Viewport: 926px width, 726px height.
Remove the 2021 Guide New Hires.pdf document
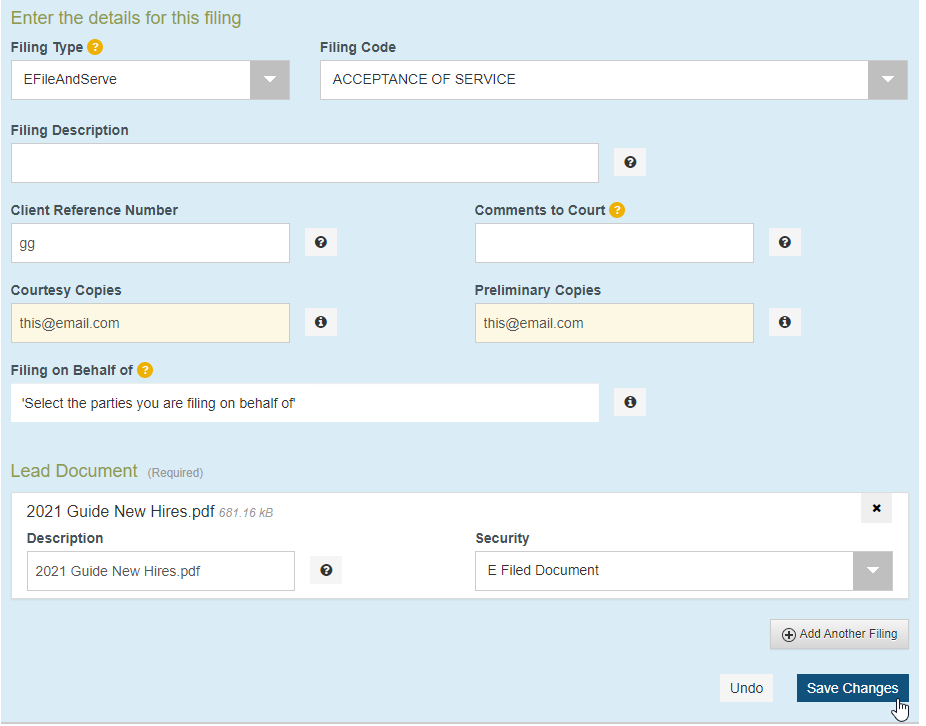click(x=876, y=508)
